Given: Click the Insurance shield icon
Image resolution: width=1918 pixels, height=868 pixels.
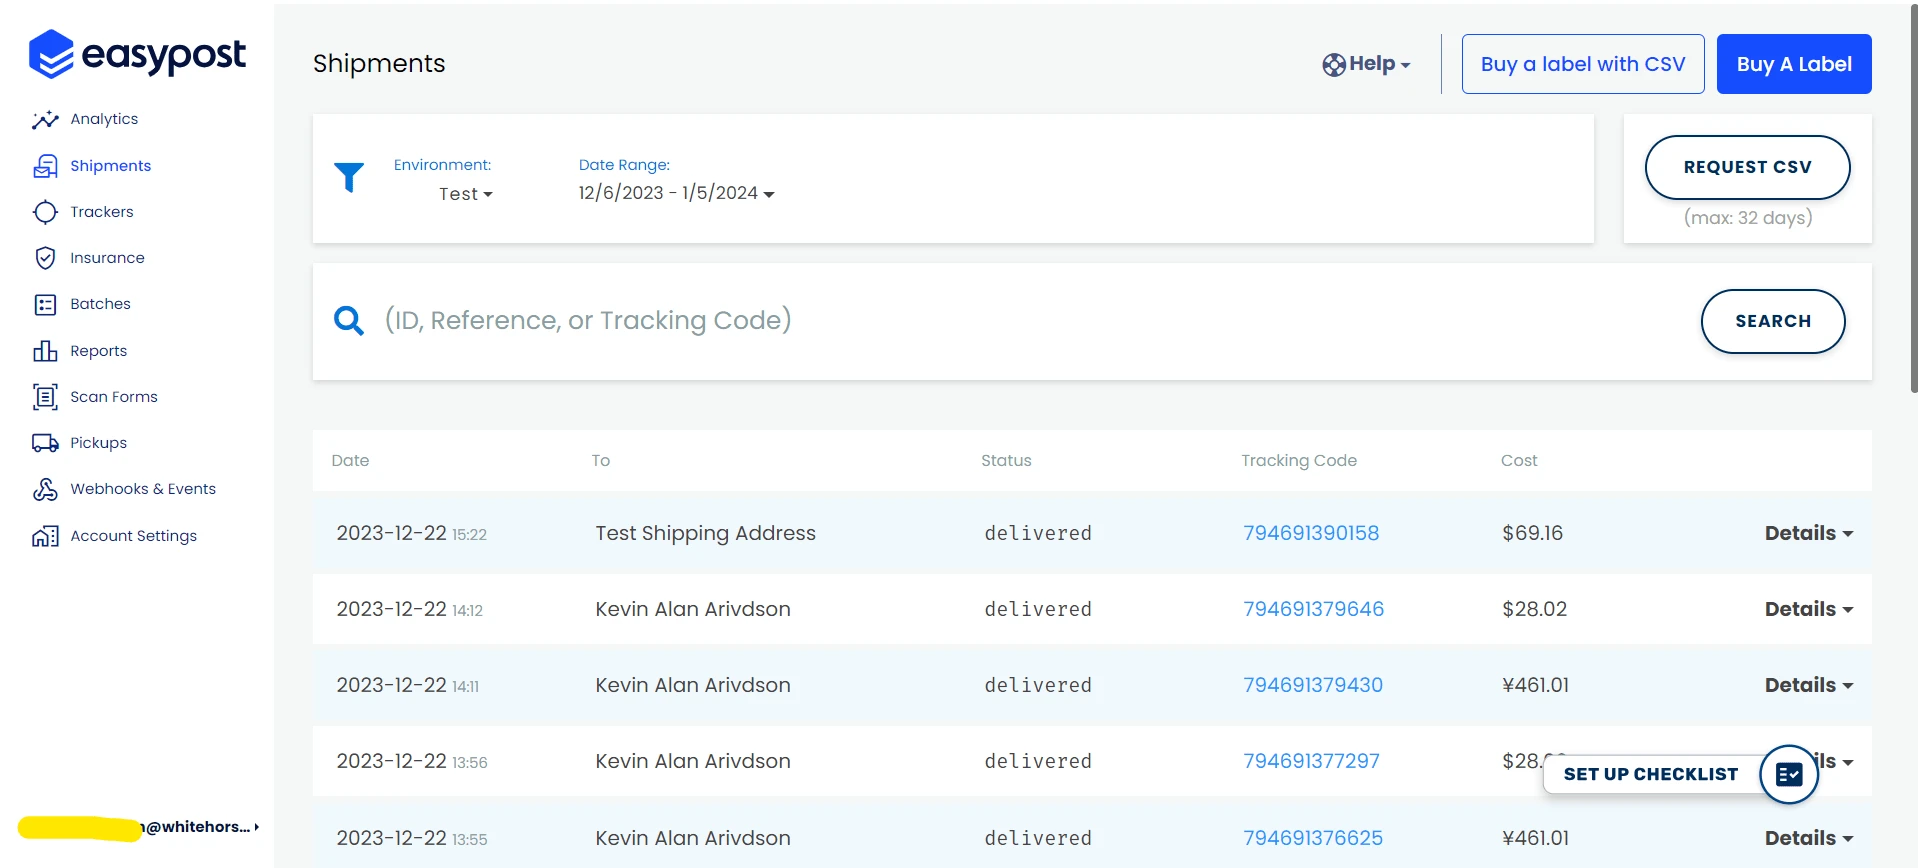Looking at the screenshot, I should click(45, 258).
